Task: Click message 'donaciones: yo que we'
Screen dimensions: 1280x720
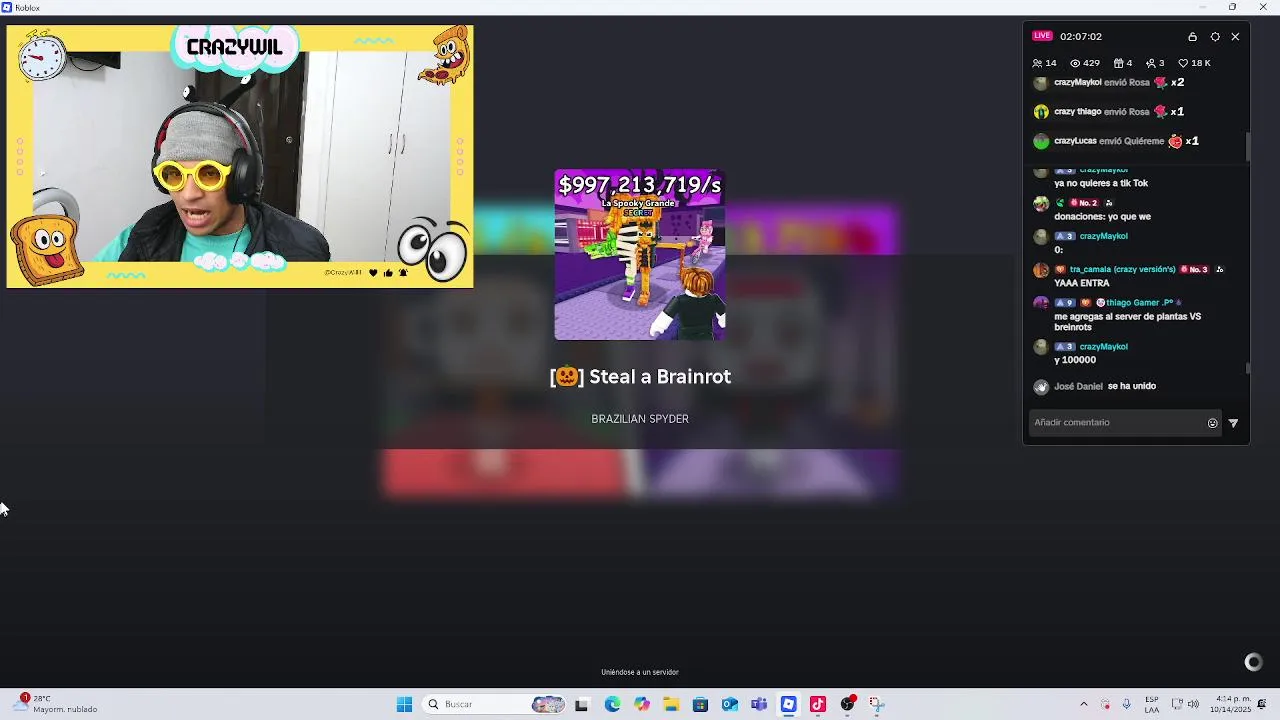Action: click(1102, 217)
